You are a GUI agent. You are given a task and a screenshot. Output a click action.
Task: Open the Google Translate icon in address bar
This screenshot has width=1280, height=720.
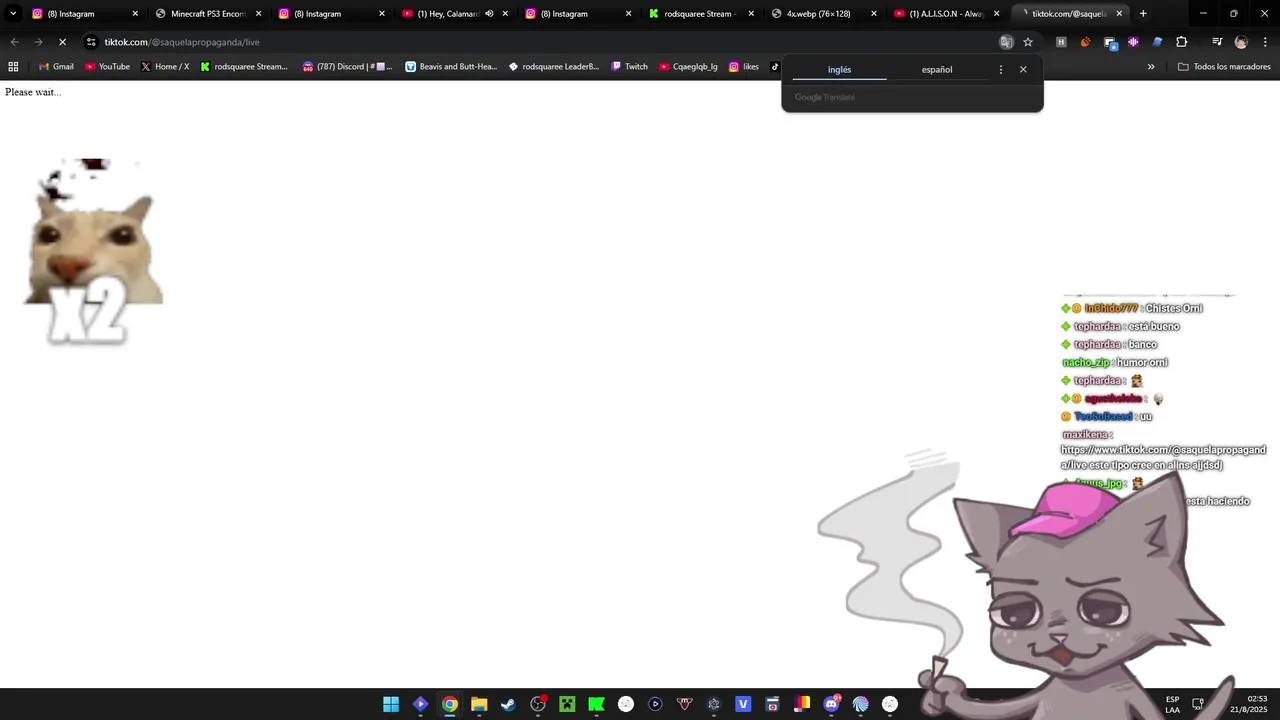[x=1006, y=42]
